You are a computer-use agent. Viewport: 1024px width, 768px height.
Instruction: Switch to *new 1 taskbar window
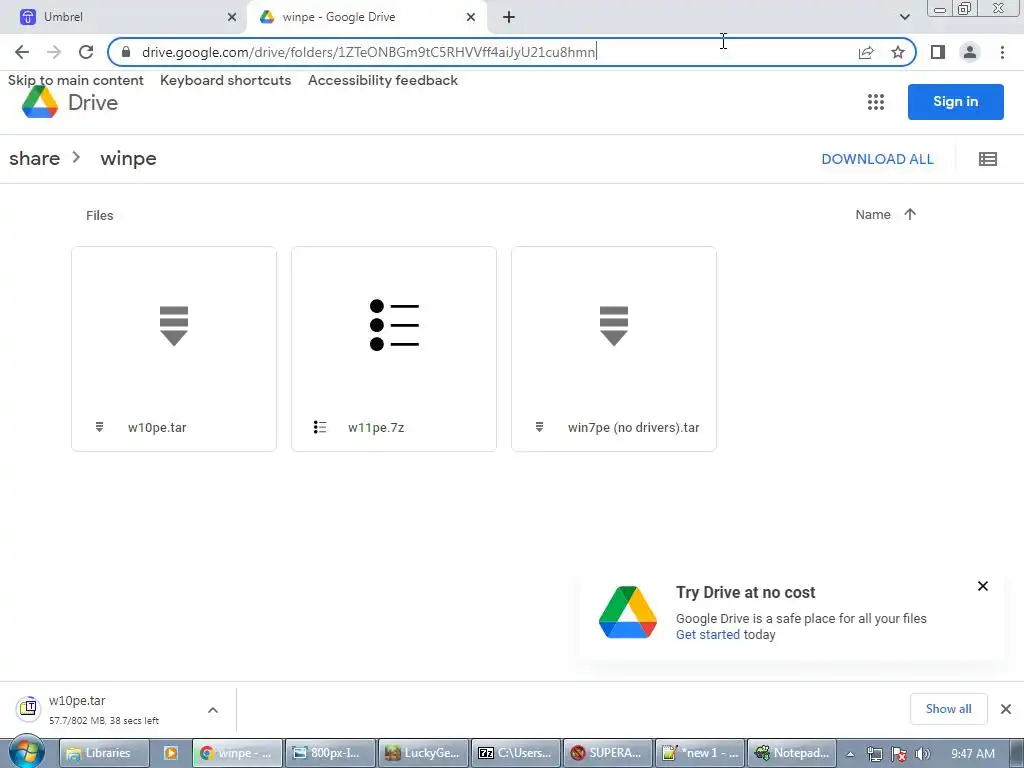[700, 753]
